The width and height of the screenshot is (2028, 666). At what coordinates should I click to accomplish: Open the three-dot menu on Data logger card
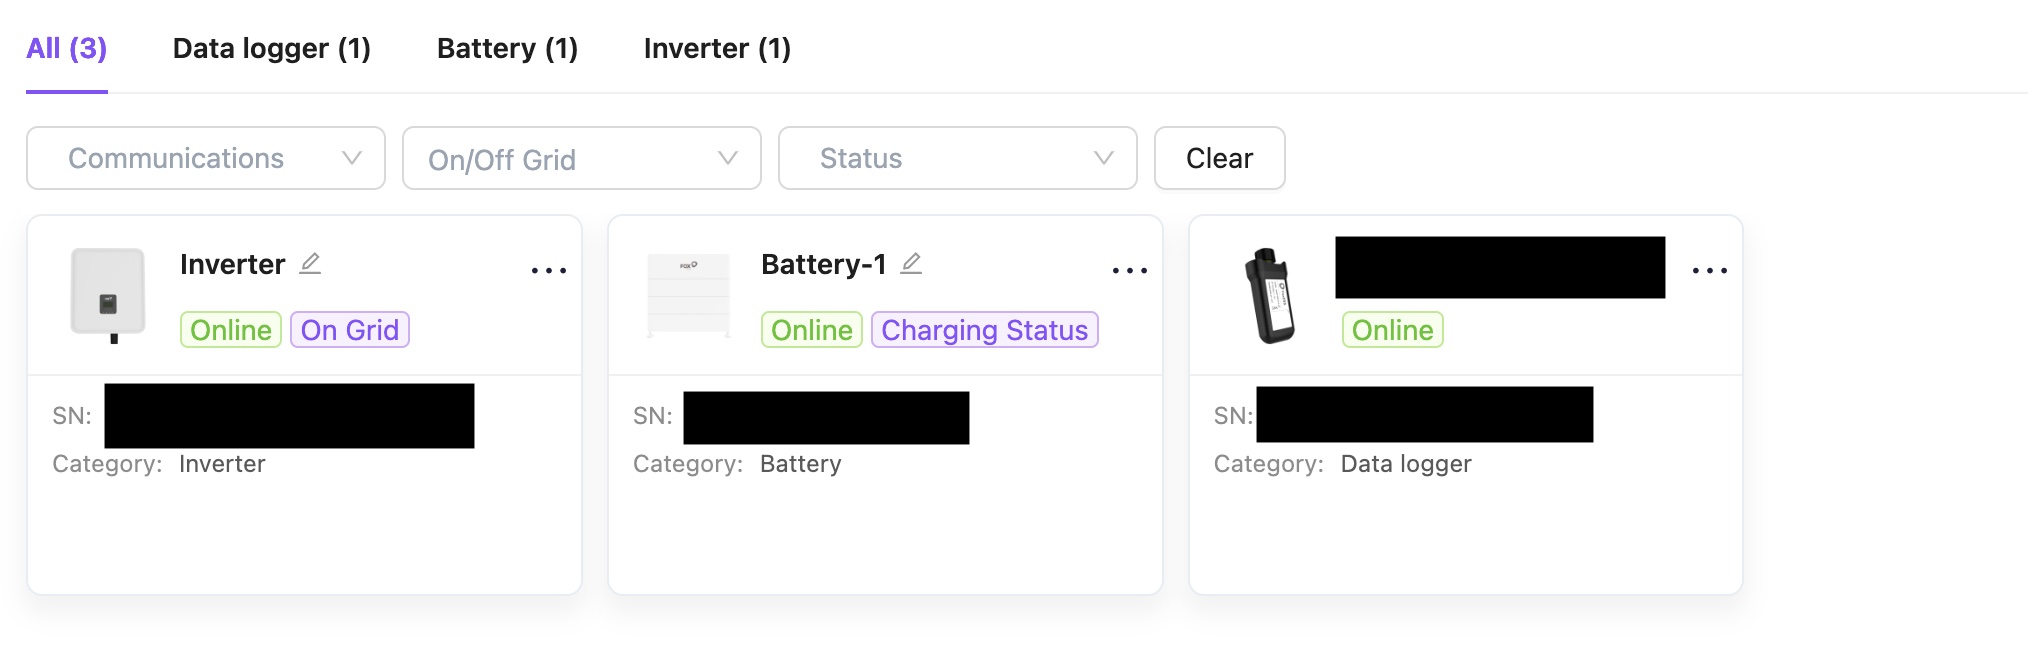tap(1710, 270)
